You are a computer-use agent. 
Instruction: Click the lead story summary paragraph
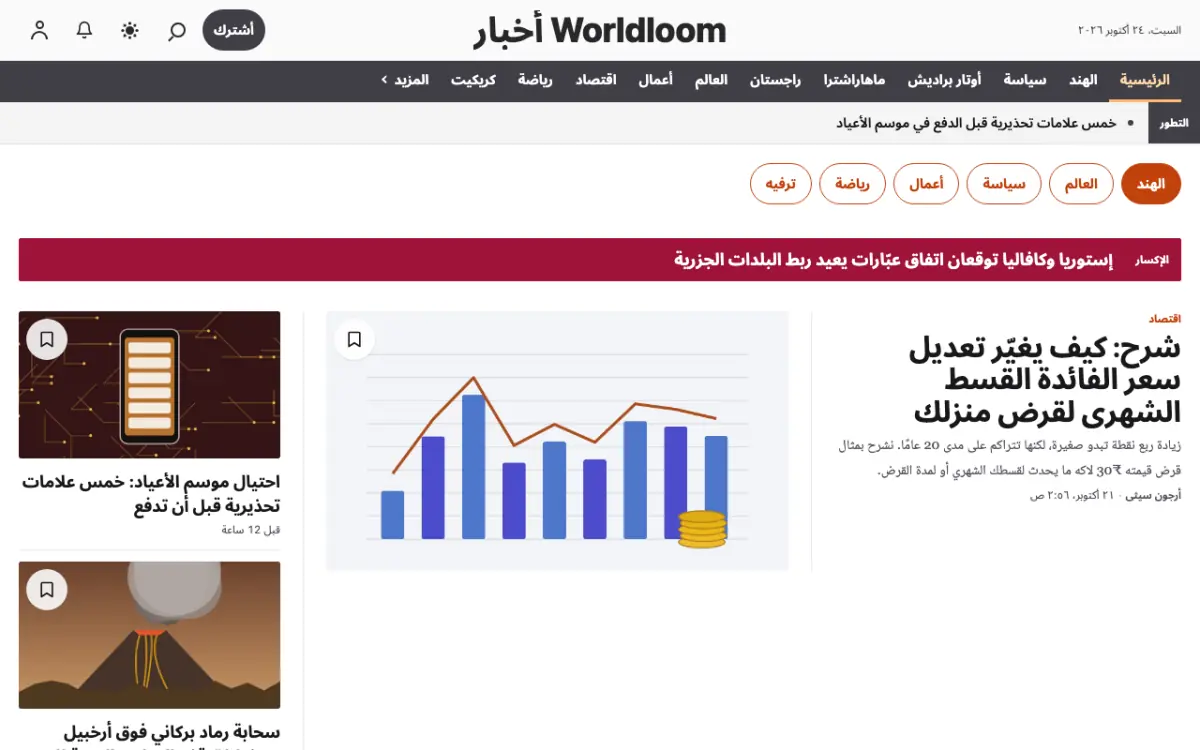(1008, 458)
